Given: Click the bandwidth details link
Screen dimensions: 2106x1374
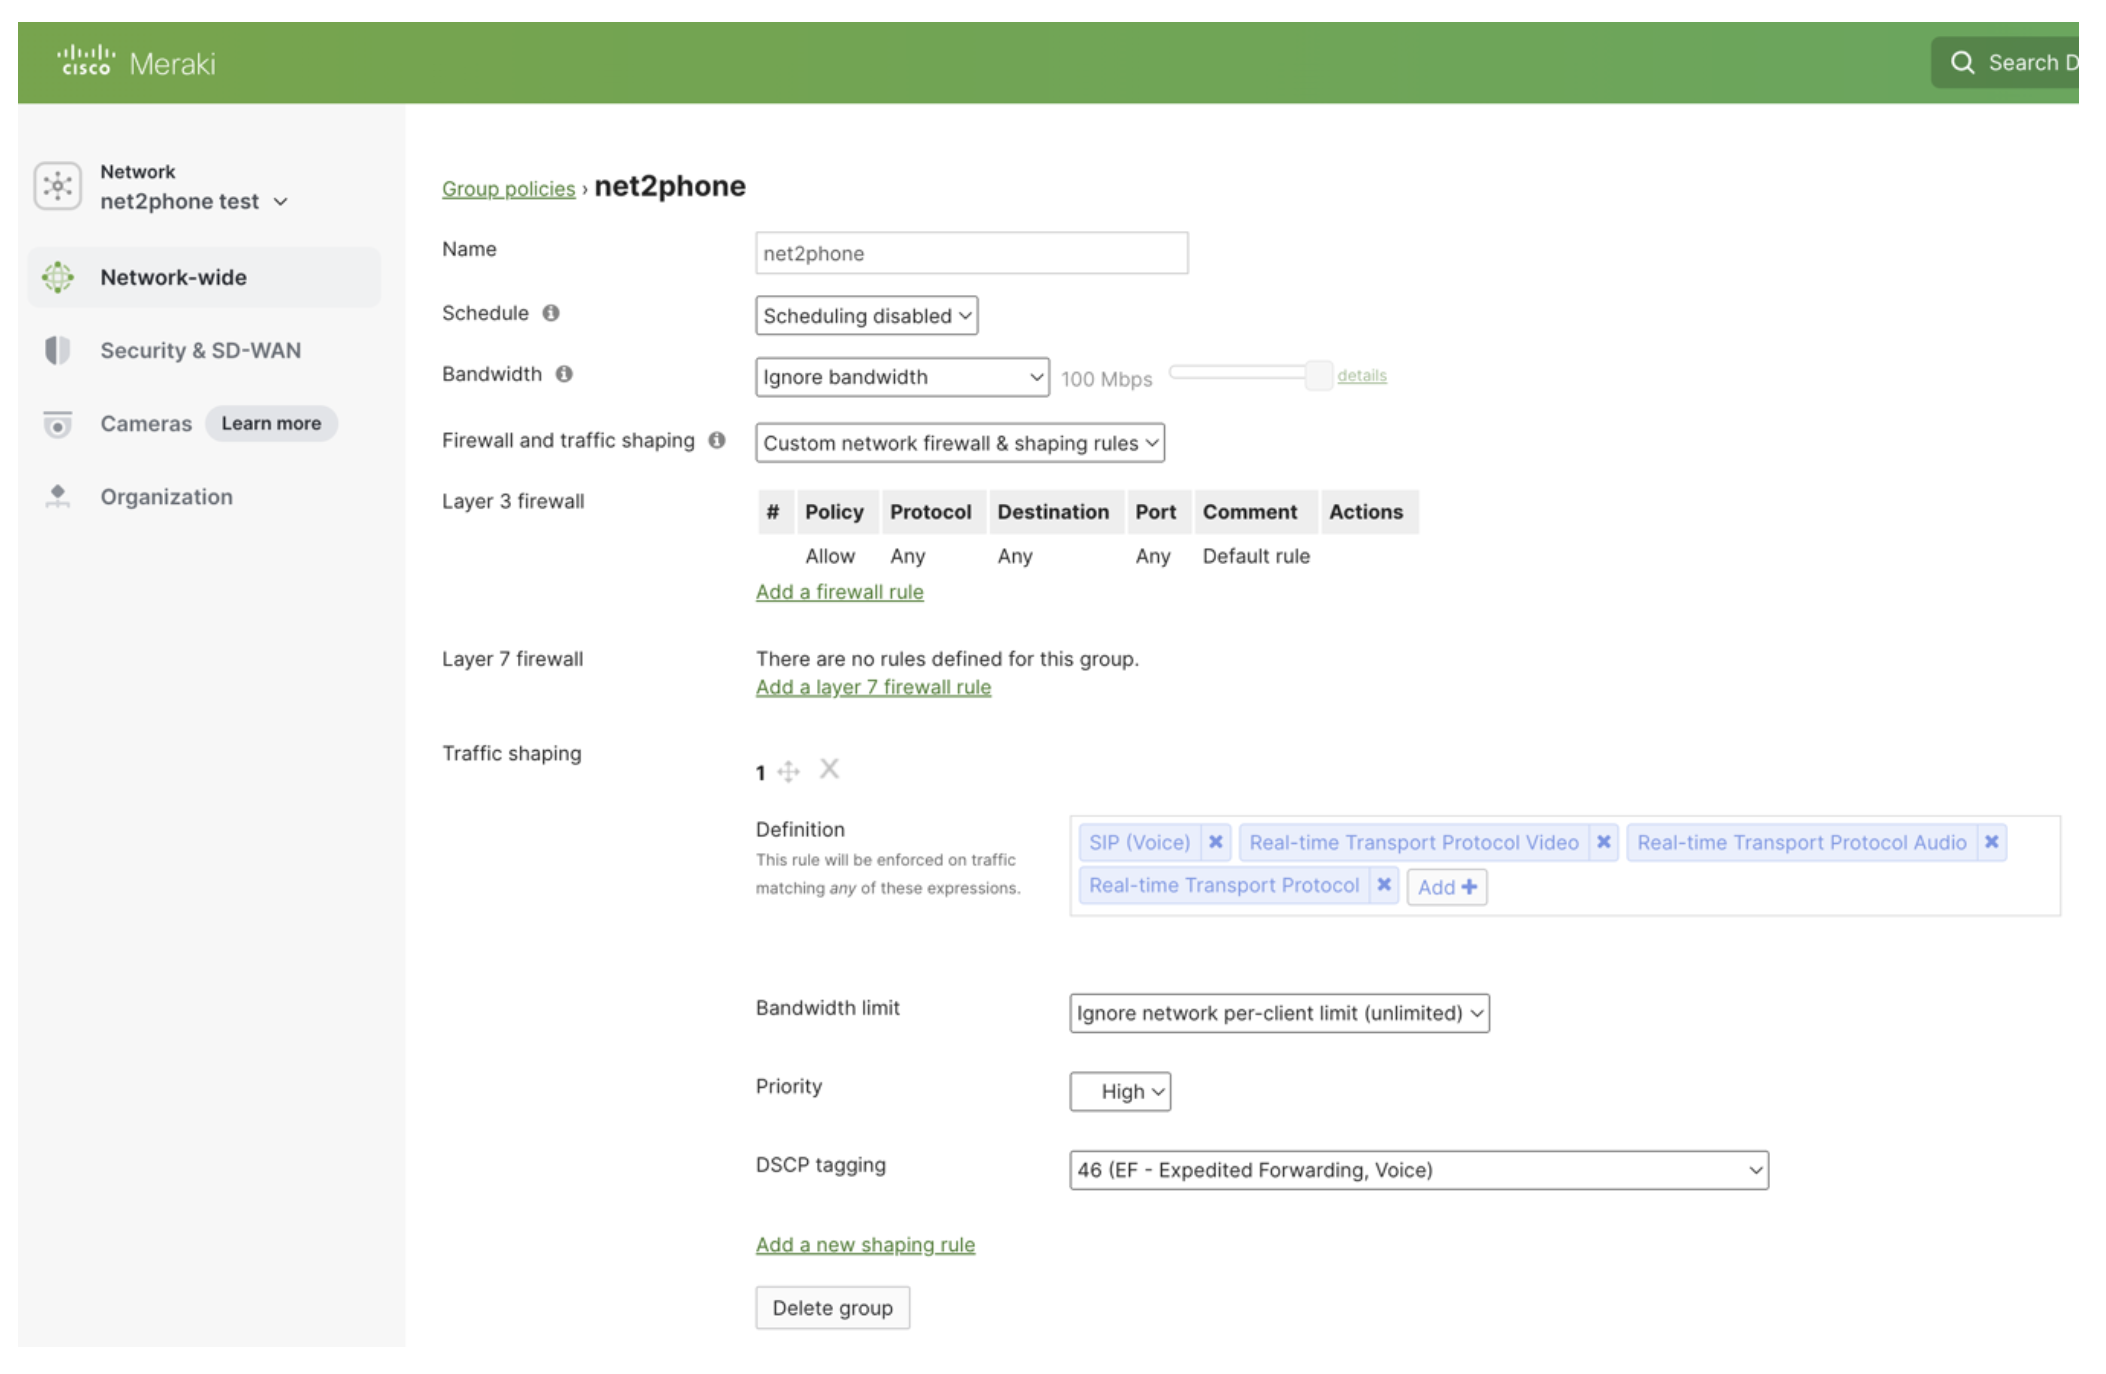Looking at the screenshot, I should 1362,375.
